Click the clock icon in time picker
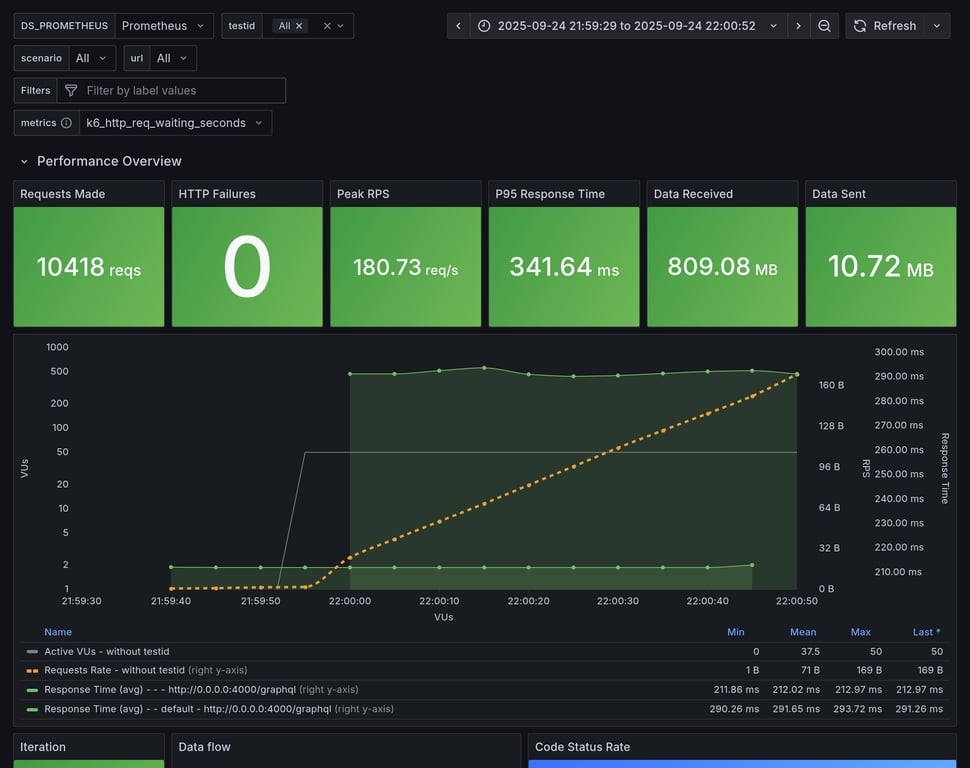The height and width of the screenshot is (768, 970). [484, 26]
